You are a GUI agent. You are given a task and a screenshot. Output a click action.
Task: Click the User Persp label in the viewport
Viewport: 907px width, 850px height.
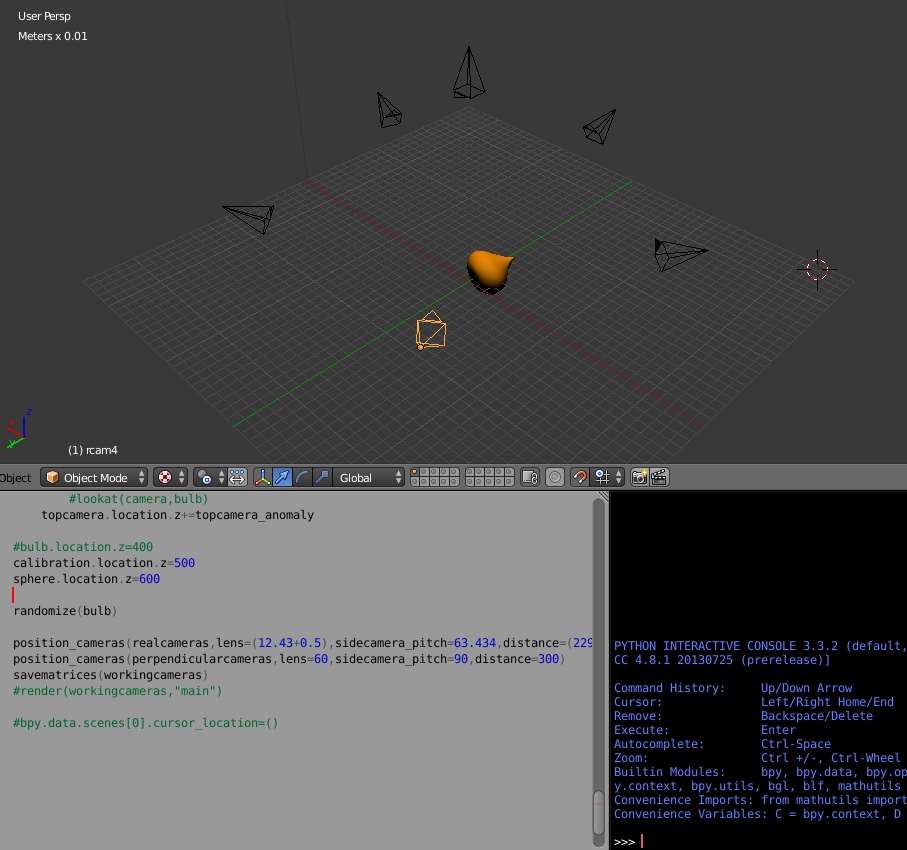44,15
